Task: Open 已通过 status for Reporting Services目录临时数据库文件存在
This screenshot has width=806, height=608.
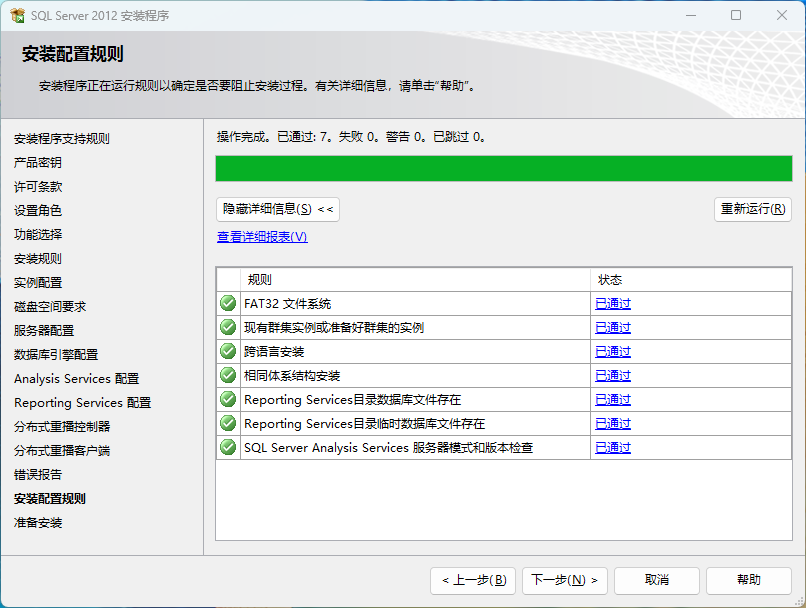Action: tap(613, 423)
